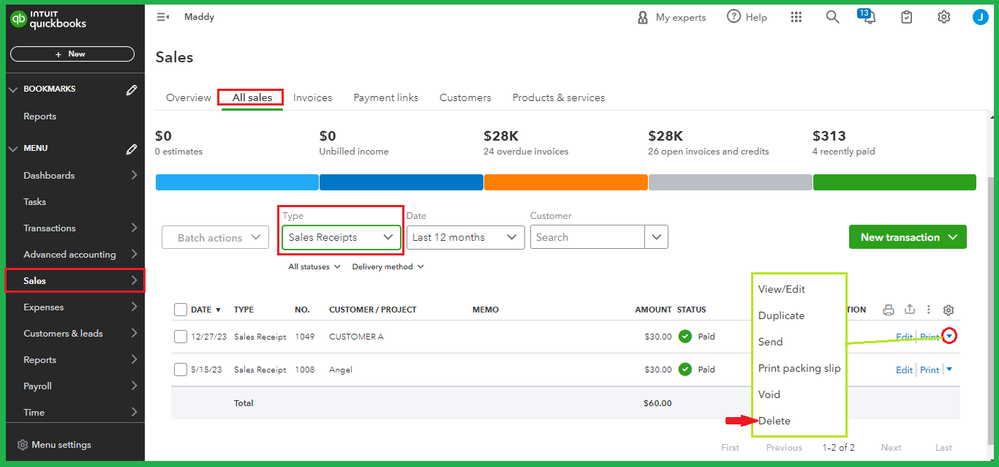Click the table print icon

[889, 310]
